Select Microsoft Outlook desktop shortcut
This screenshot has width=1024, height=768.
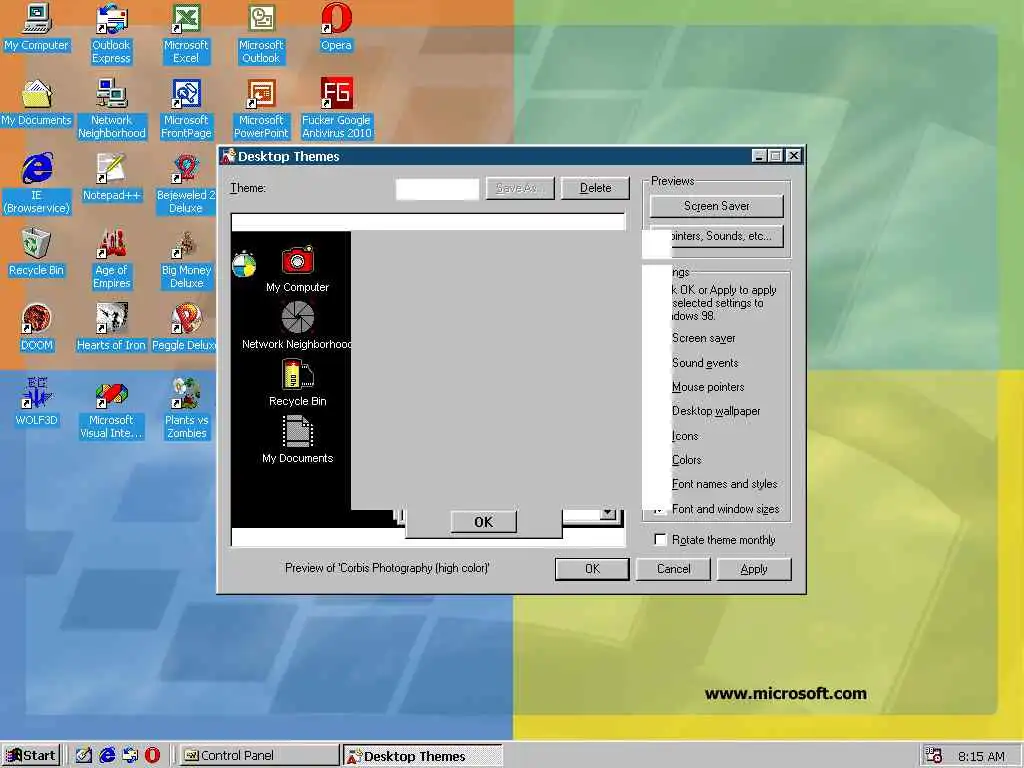261,34
